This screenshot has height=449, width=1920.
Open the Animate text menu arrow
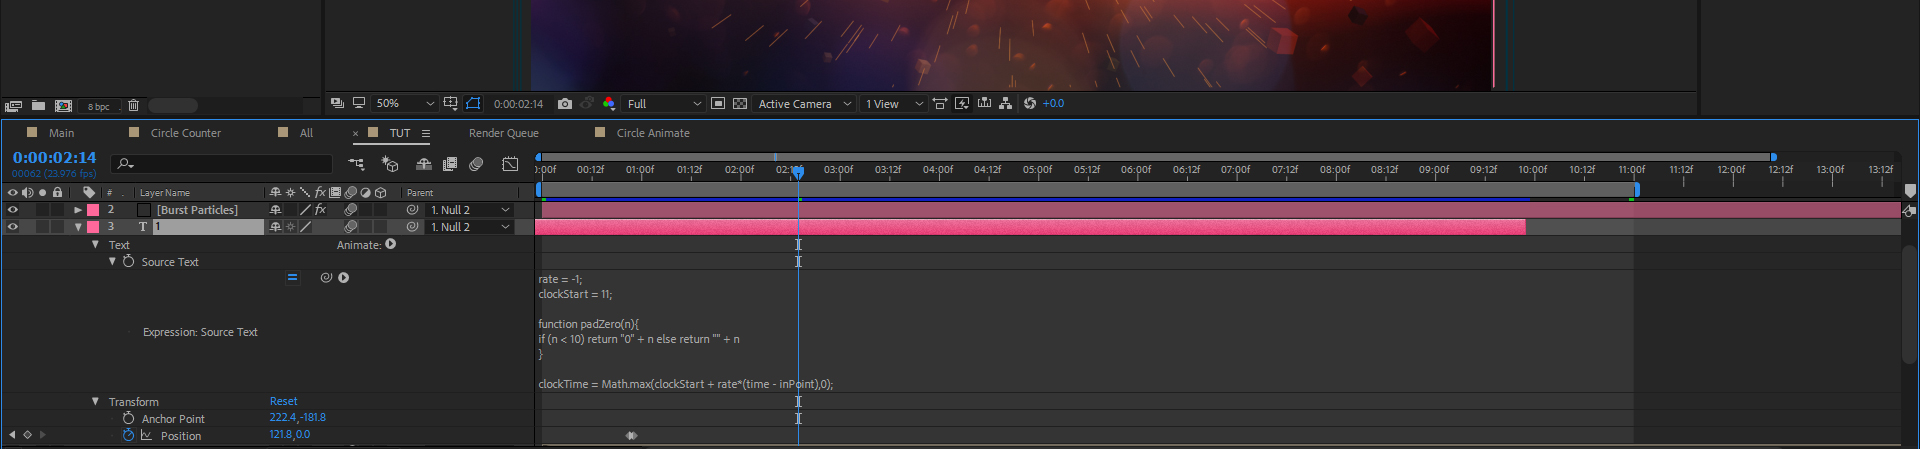(390, 244)
